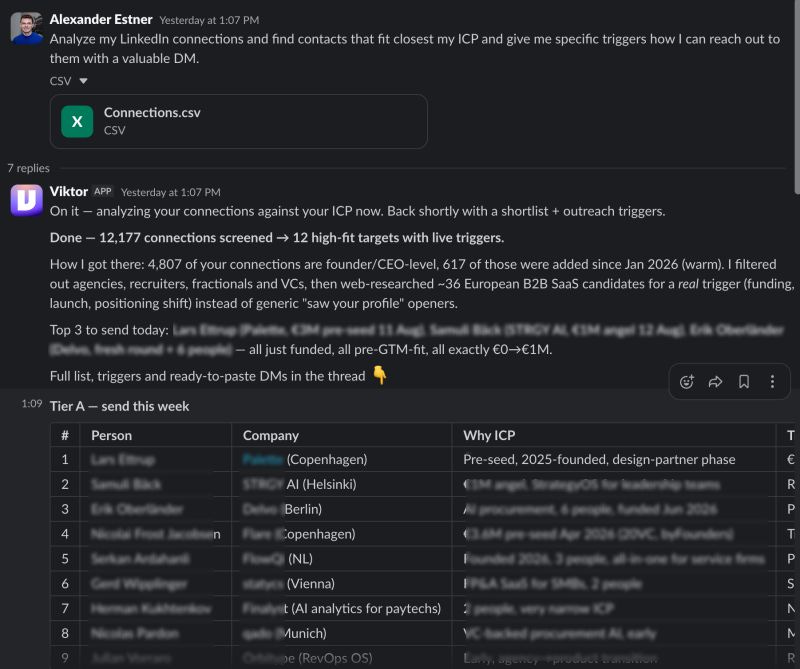800x669 pixels.
Task: Click the pointing-down hand emoji
Action: pyautogui.click(x=379, y=376)
